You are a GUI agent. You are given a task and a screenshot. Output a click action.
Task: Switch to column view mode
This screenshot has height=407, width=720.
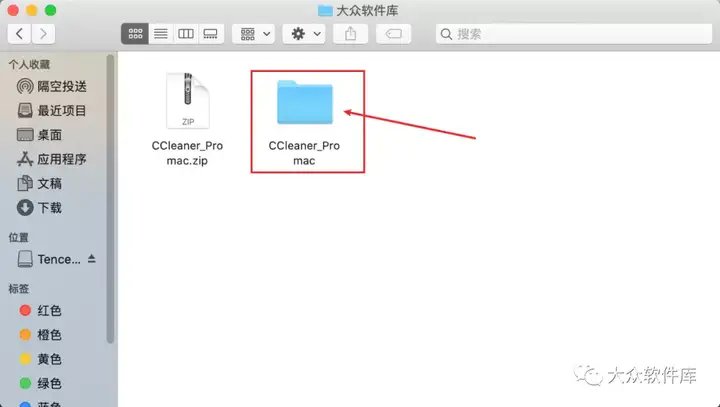pos(186,34)
